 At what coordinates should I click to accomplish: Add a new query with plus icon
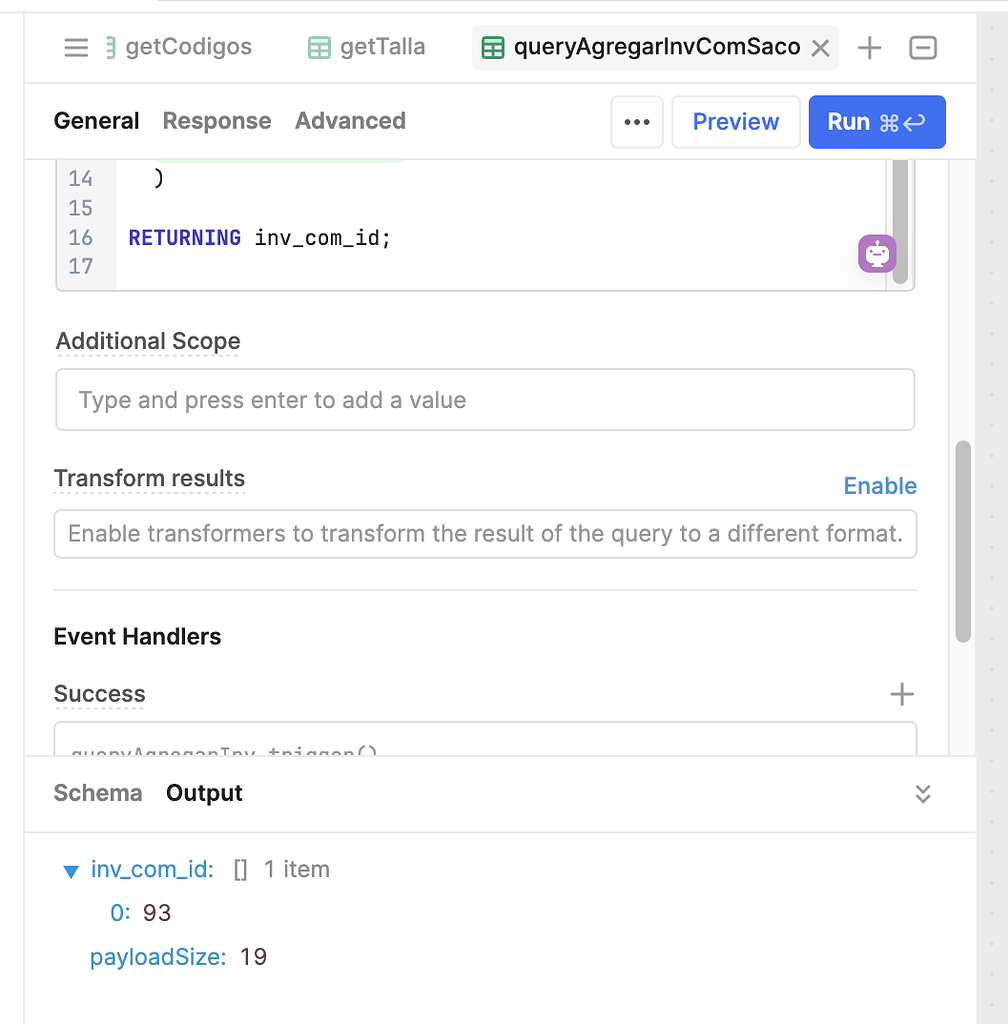869,48
